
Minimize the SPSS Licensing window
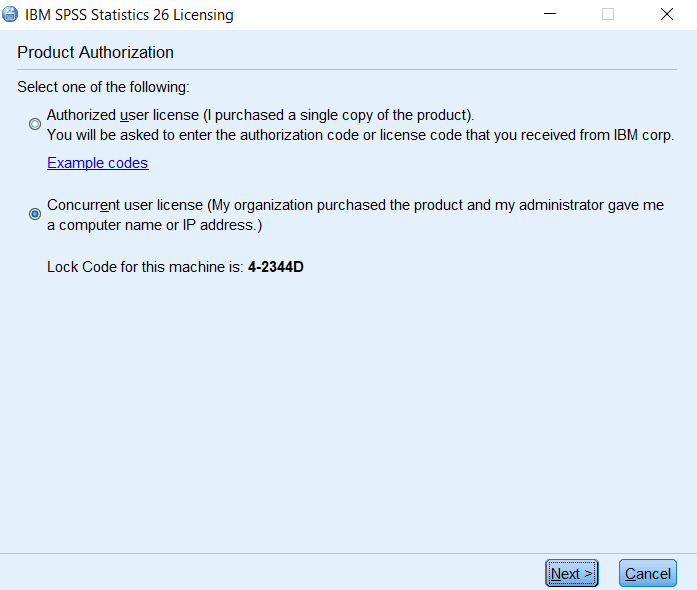(550, 14)
